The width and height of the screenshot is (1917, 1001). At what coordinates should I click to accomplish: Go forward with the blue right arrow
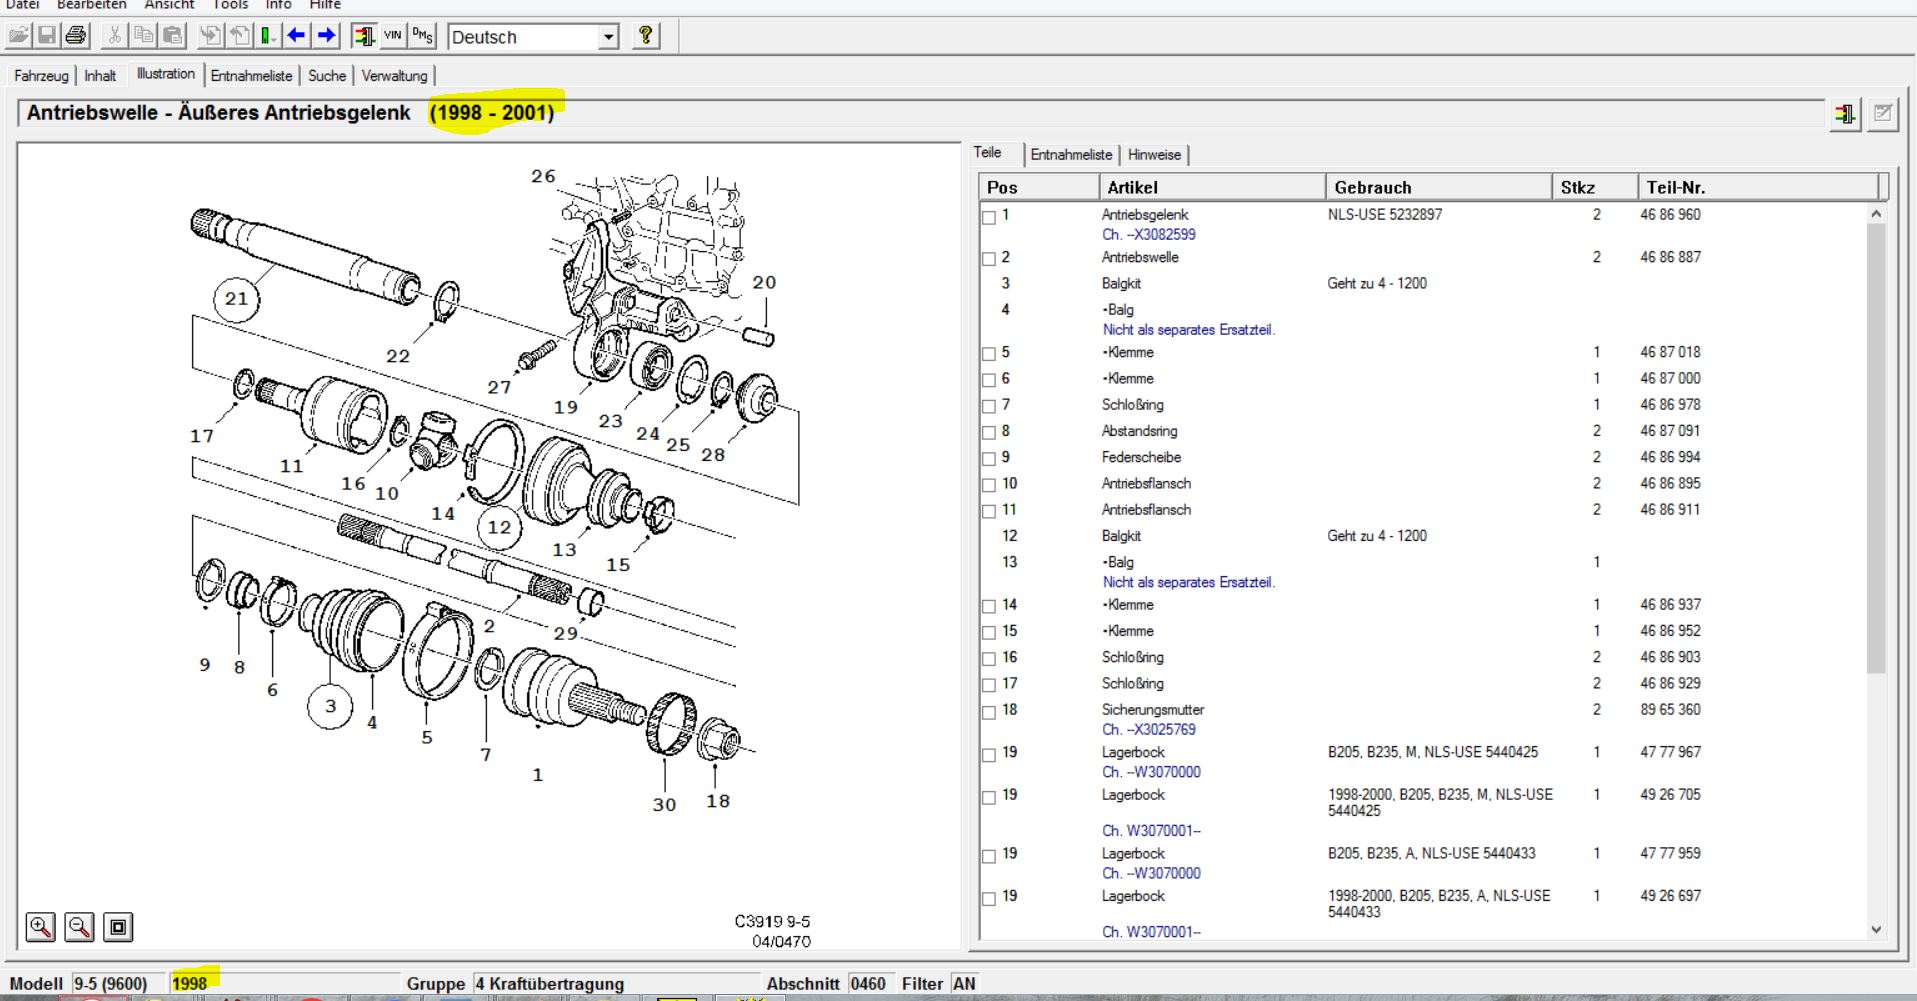(326, 36)
